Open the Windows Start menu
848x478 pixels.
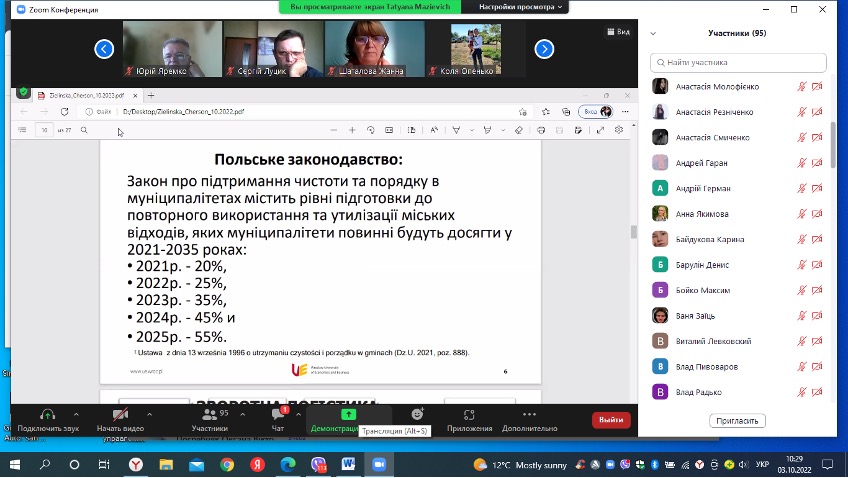[15, 464]
